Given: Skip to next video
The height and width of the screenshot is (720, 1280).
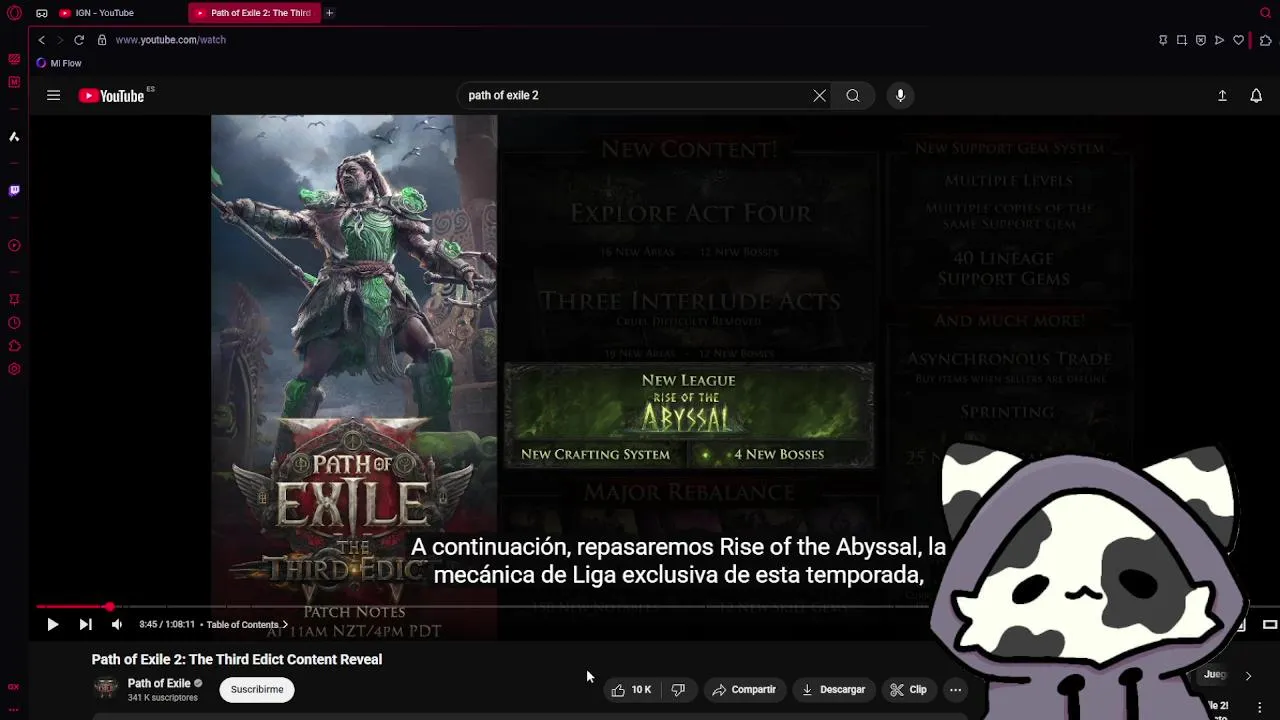Looking at the screenshot, I should coord(85,624).
